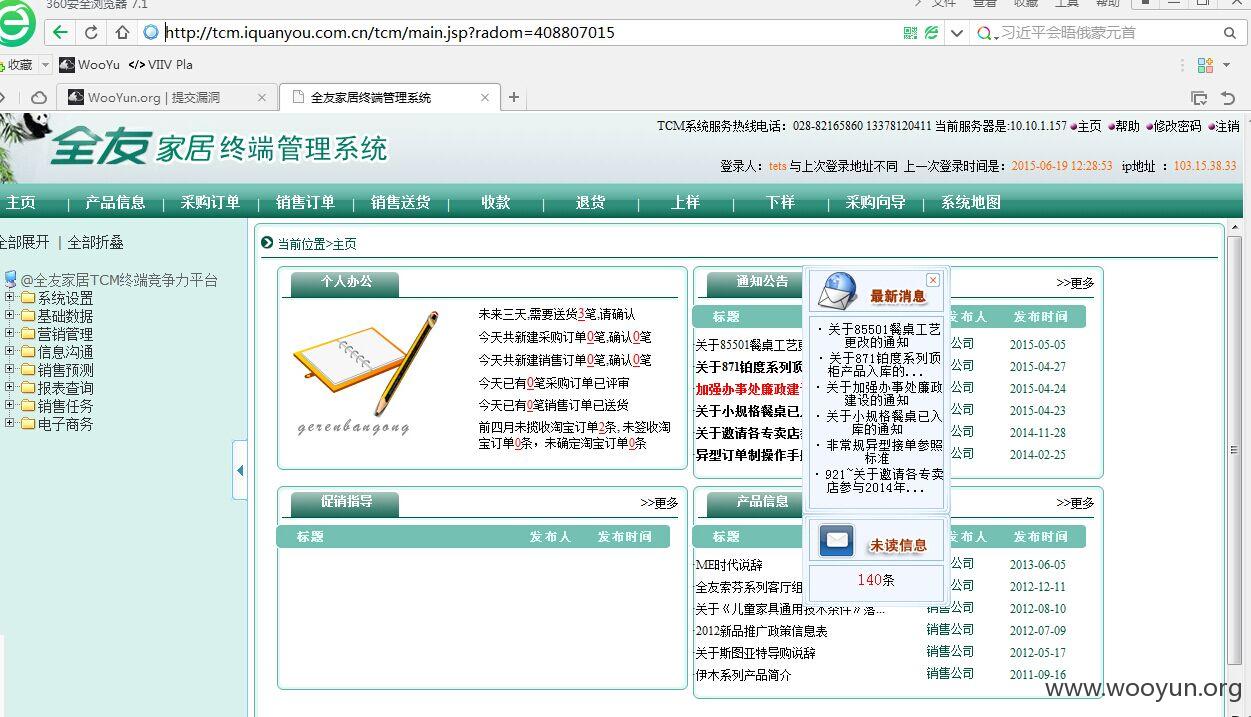
Task: Expand 报表查询 tree node
Action: tap(10, 388)
